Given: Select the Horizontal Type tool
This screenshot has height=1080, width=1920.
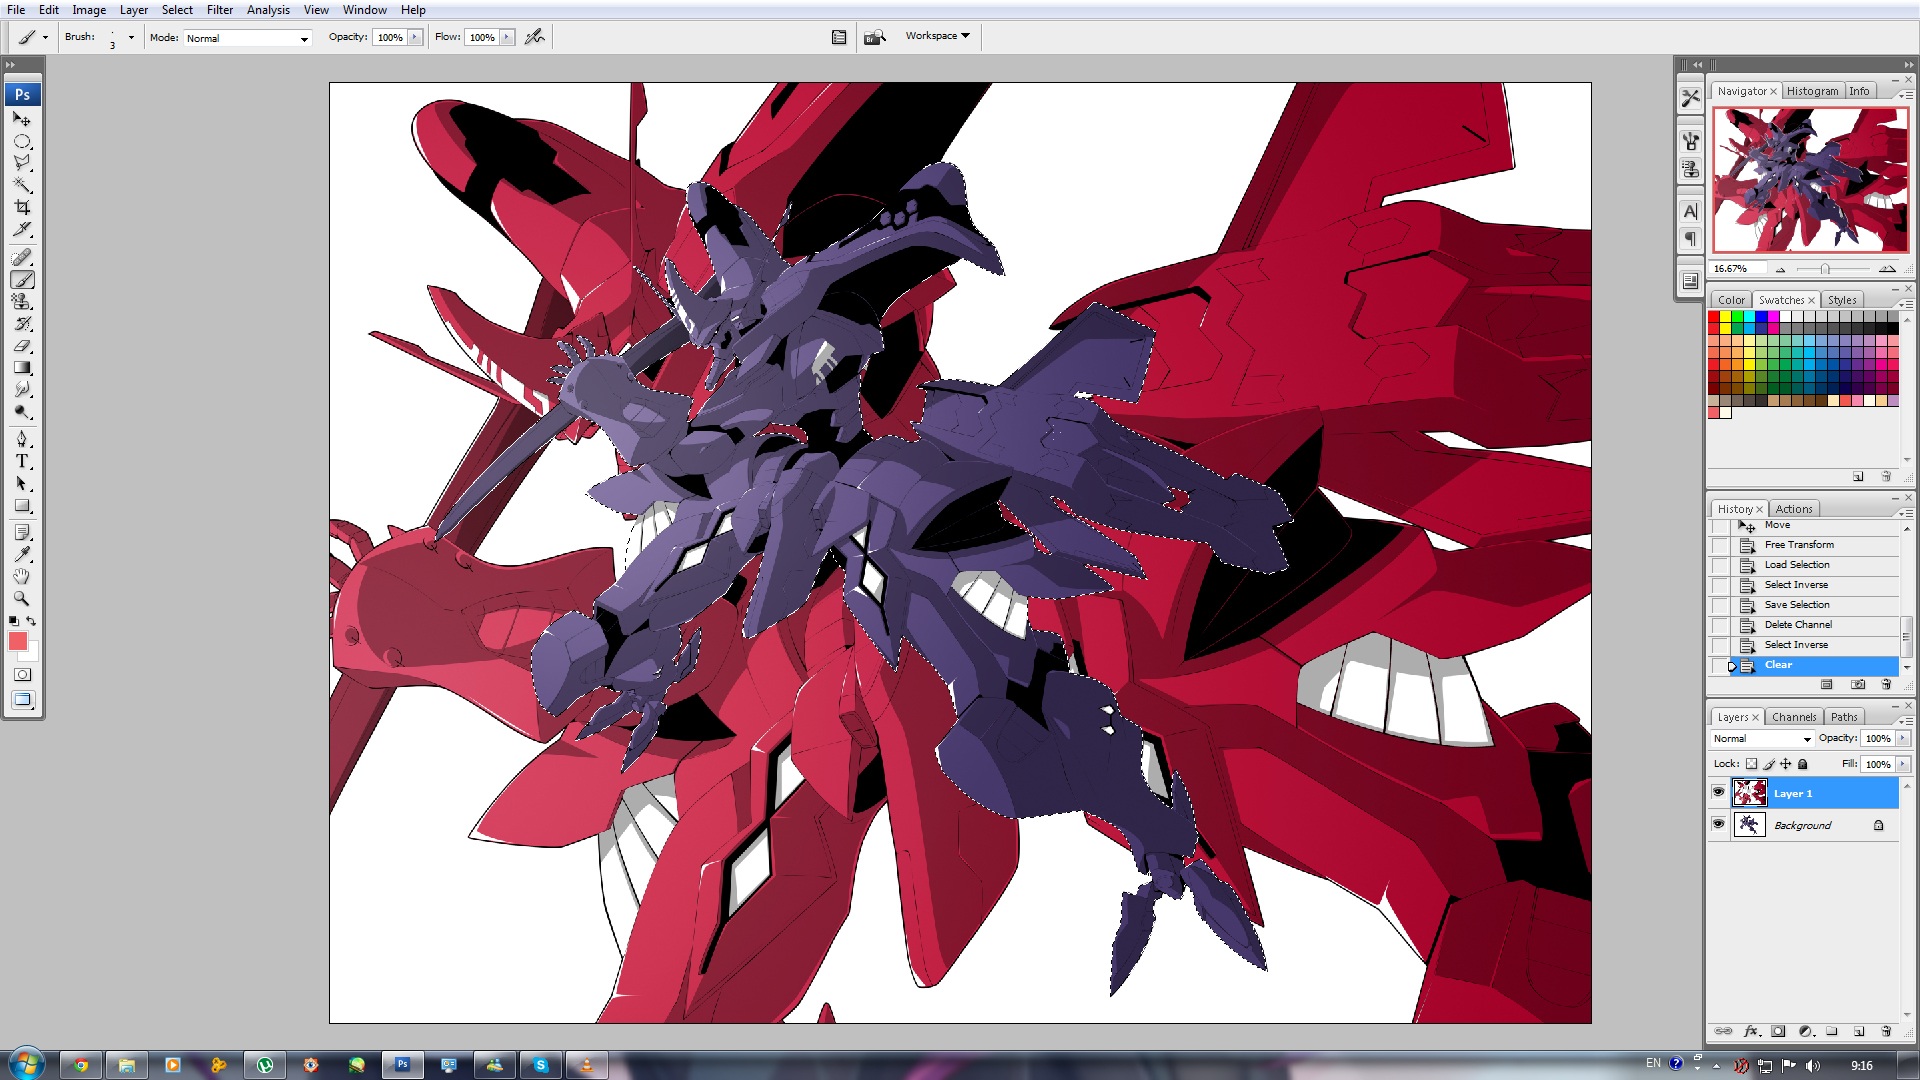Looking at the screenshot, I should tap(22, 462).
